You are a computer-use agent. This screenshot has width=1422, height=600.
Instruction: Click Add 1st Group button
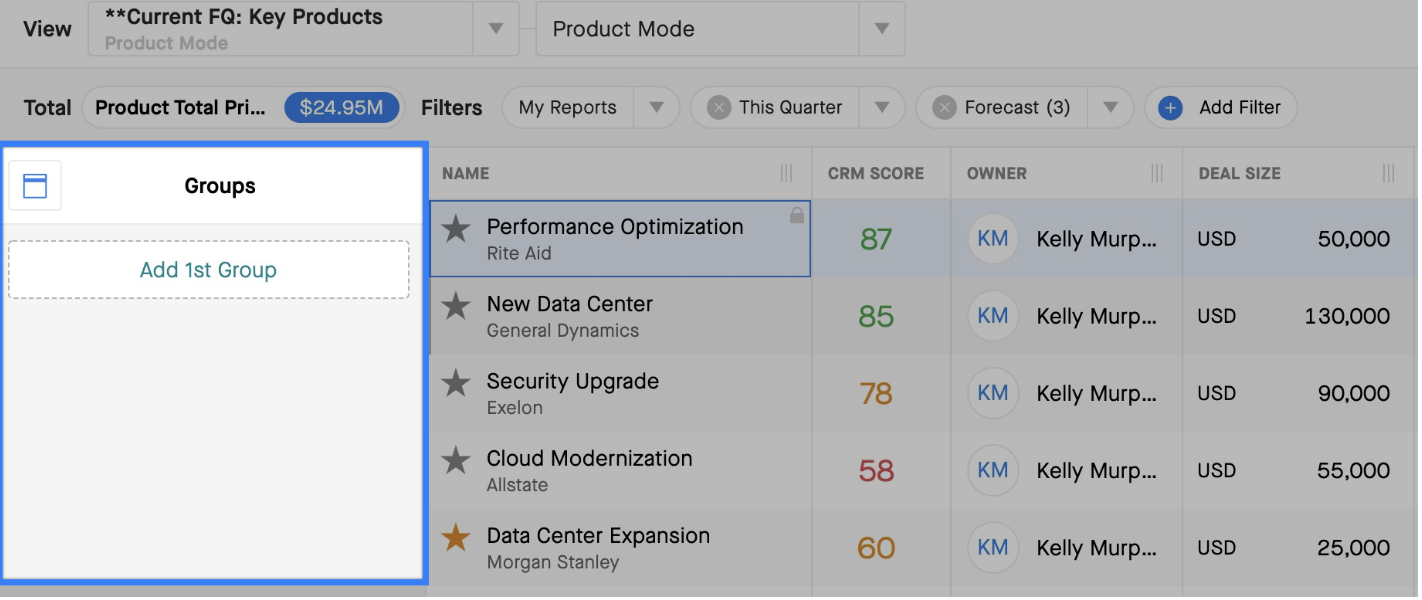tap(209, 270)
